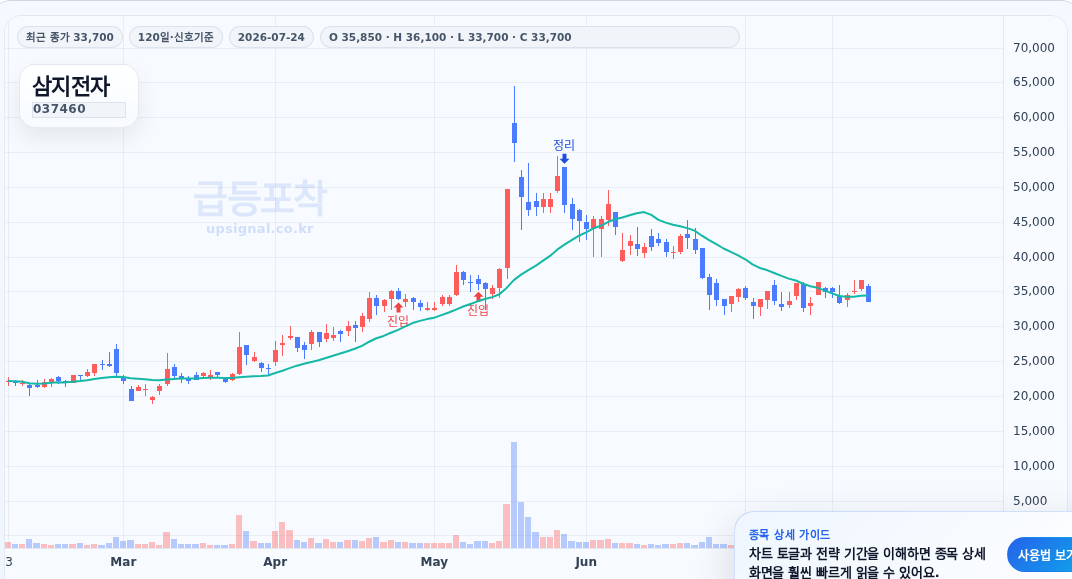Click the 종목 상세 가이드 heading
The width and height of the screenshot is (1072, 579).
[x=789, y=535]
